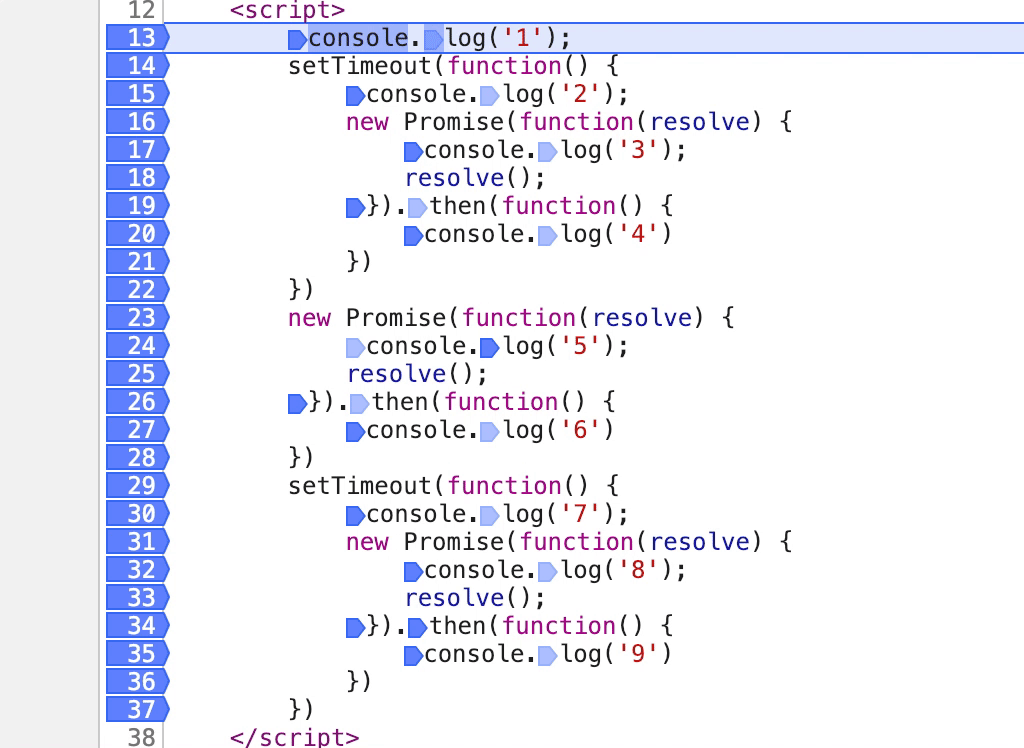Toggle inline breakpoint before console on line 27
This screenshot has height=748, width=1024.
[355, 432]
